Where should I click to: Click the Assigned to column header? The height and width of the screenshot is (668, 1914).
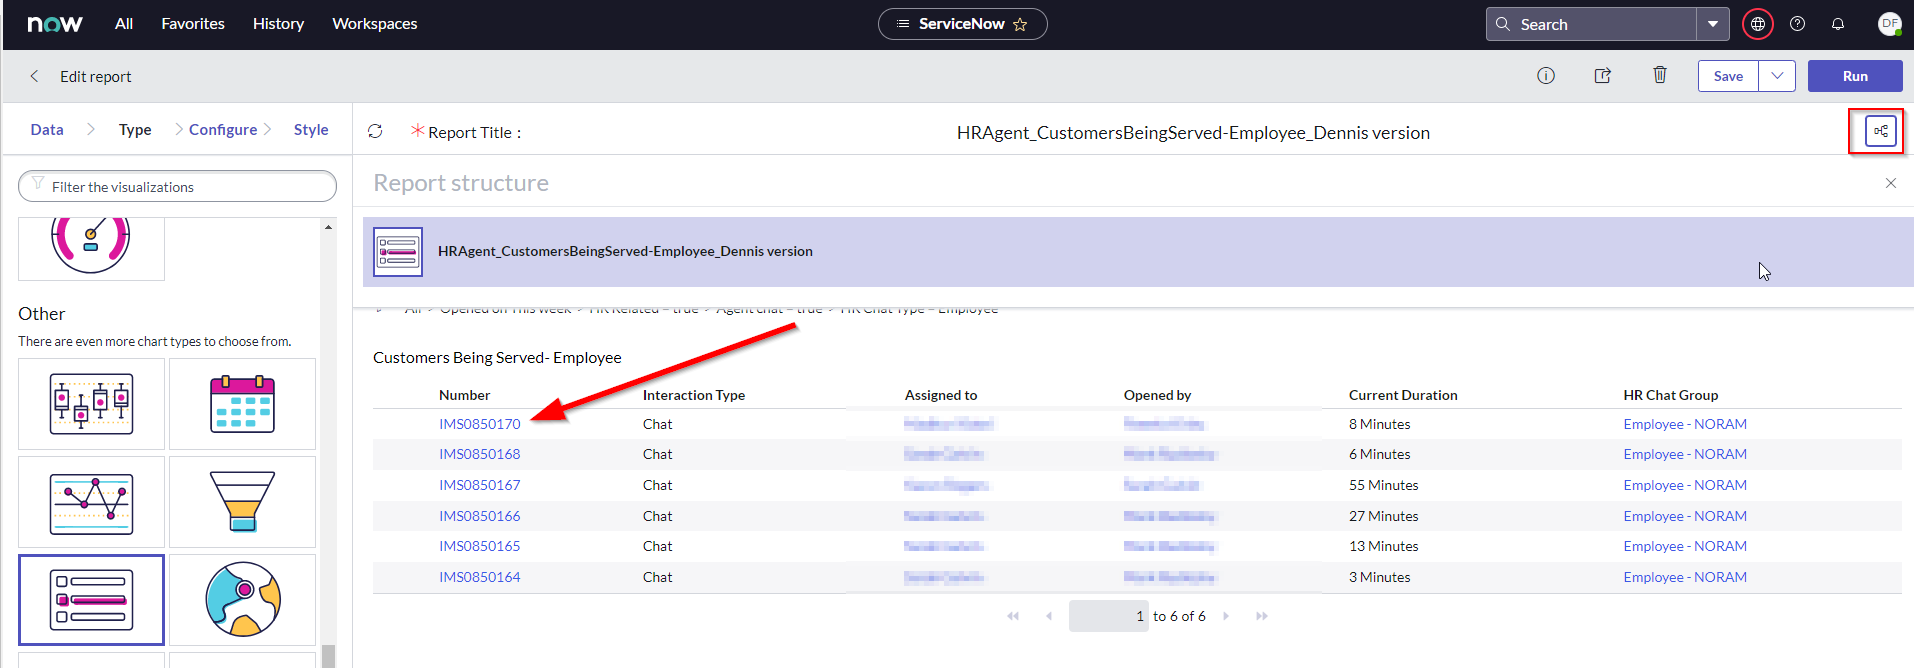pyautogui.click(x=941, y=395)
